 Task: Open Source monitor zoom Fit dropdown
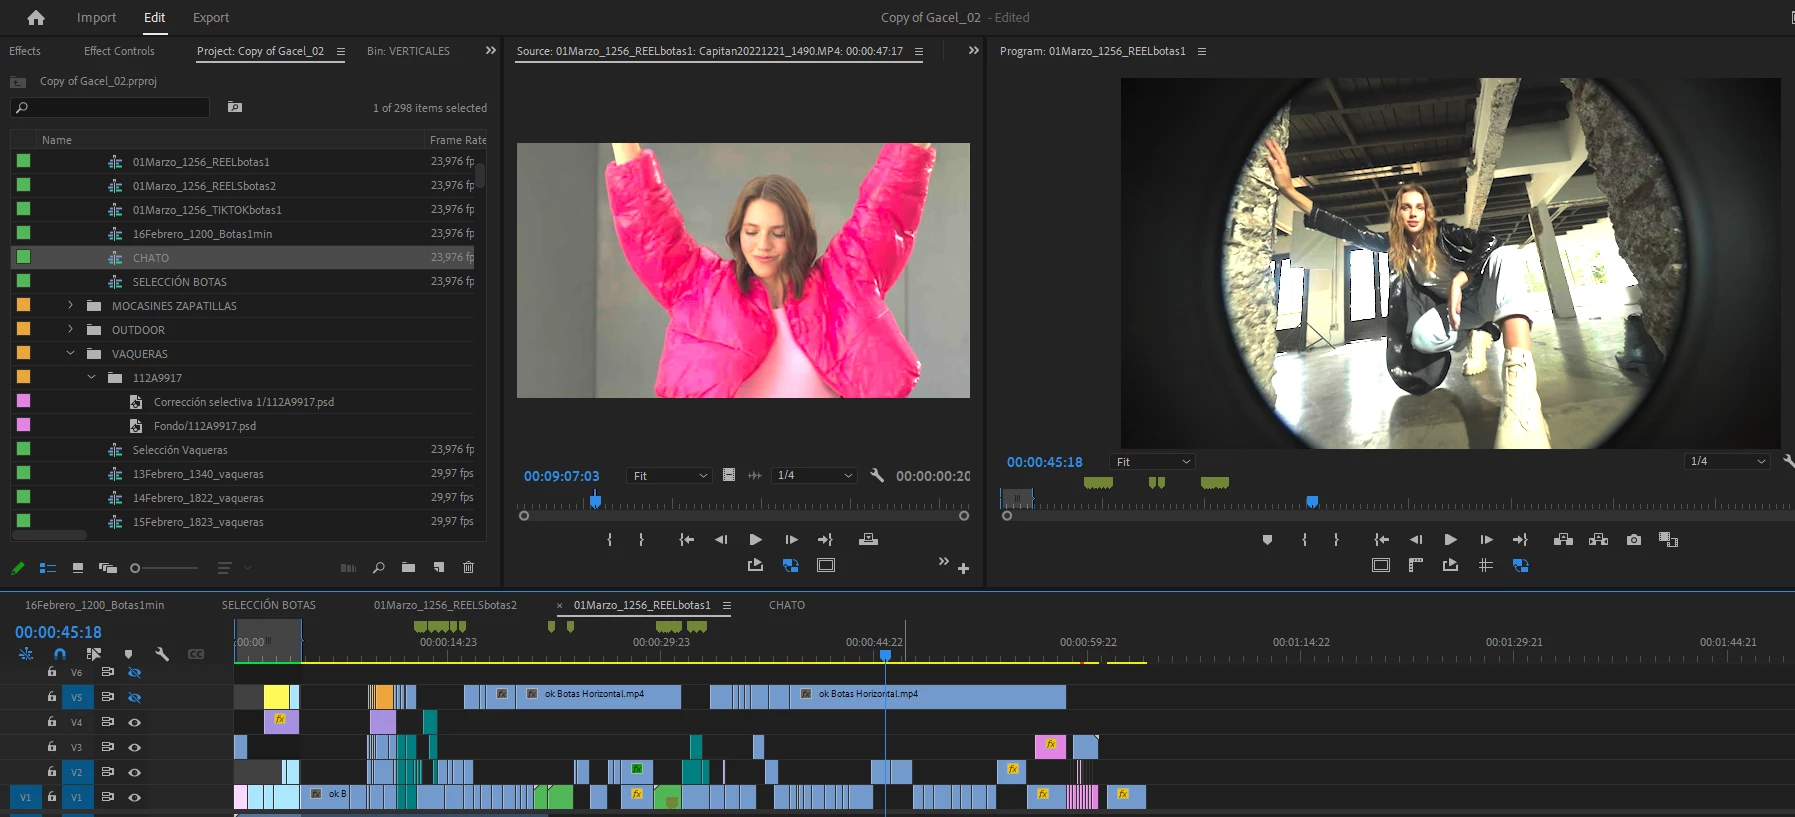point(669,476)
